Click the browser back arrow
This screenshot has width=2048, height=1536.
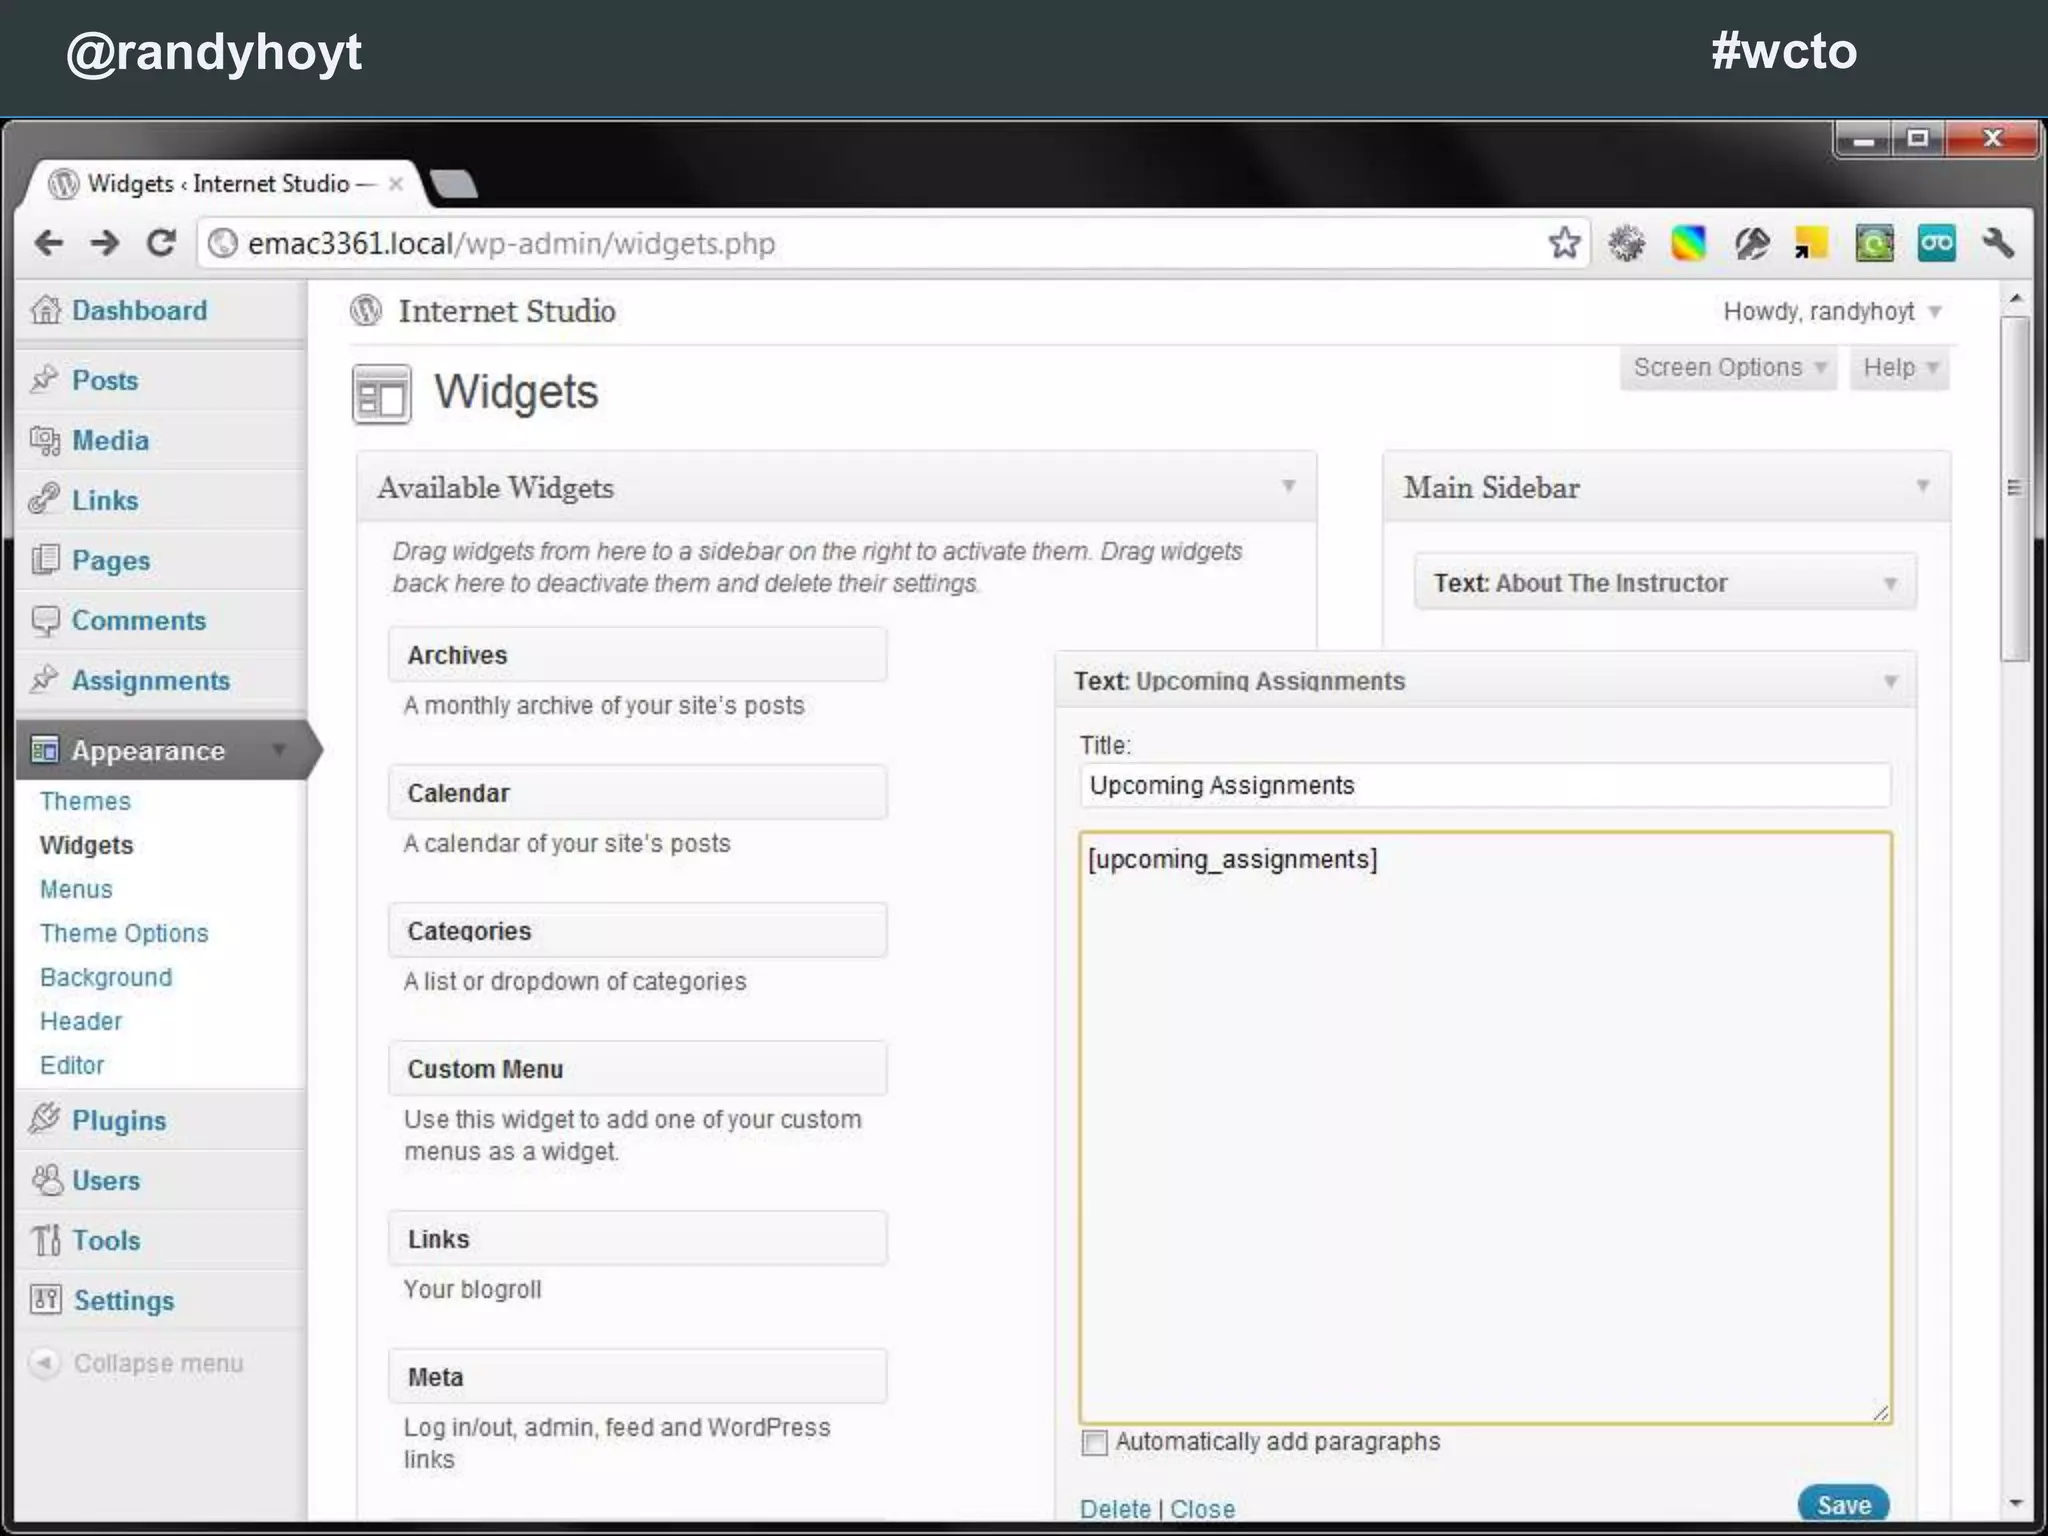pos(48,243)
